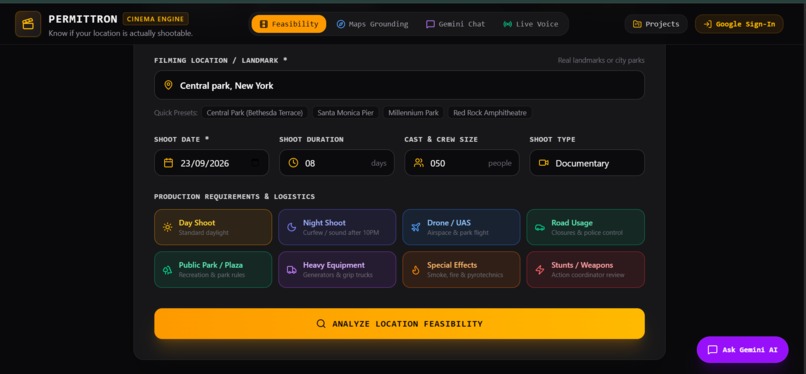Click the truck icon on Heavy Equipment
Image resolution: width=806 pixels, height=374 pixels.
pos(291,270)
